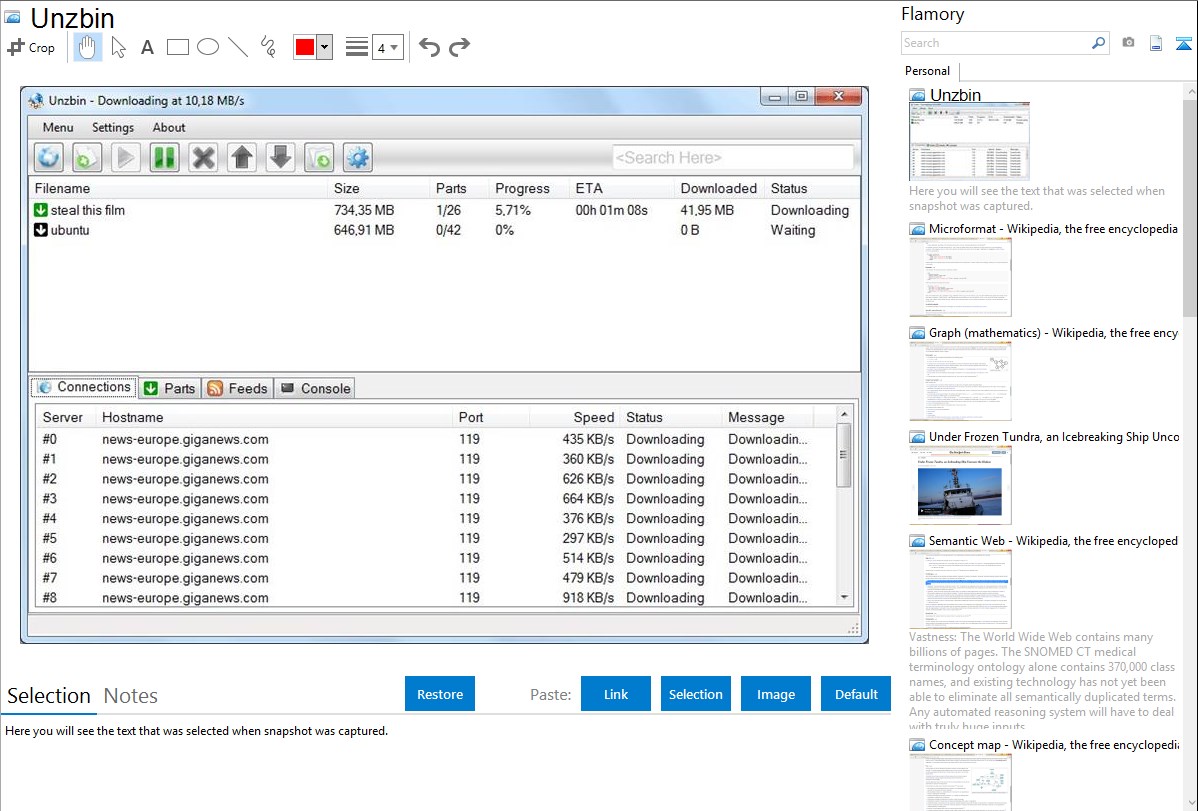Expand the line width dropdown showing 4
Viewport: 1198px width, 811px height.
point(387,47)
